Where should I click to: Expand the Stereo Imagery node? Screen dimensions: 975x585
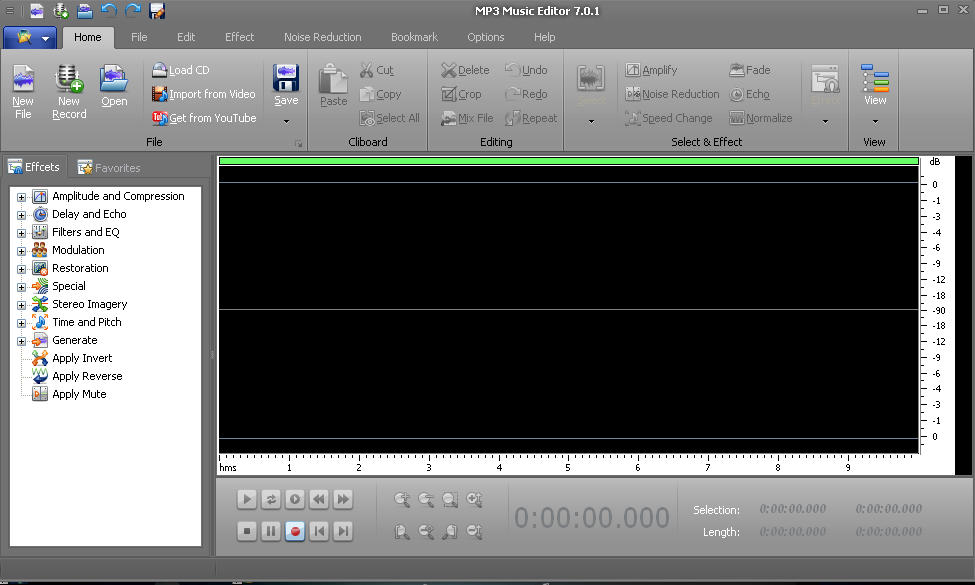[21, 305]
